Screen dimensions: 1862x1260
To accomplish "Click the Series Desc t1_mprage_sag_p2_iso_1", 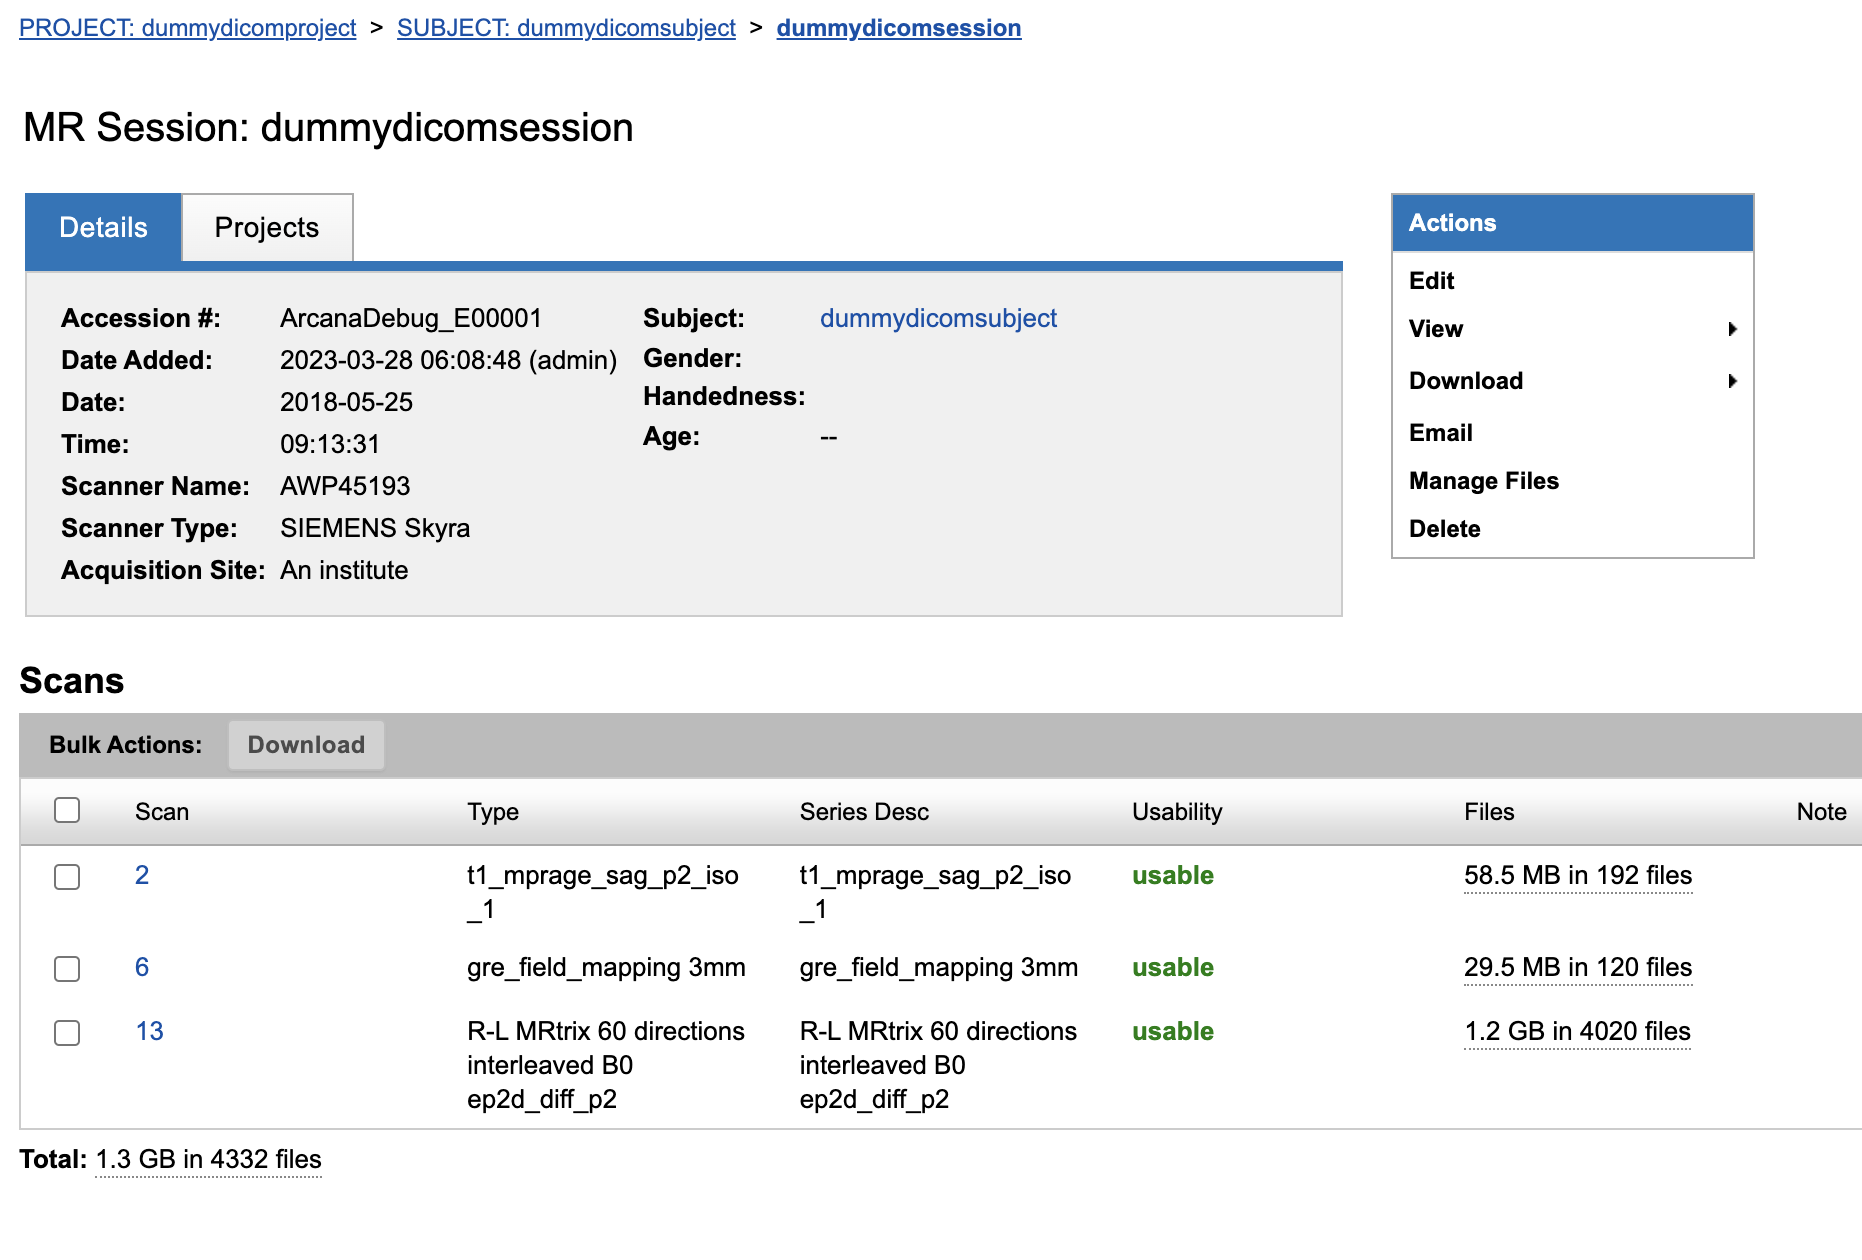I will point(935,892).
